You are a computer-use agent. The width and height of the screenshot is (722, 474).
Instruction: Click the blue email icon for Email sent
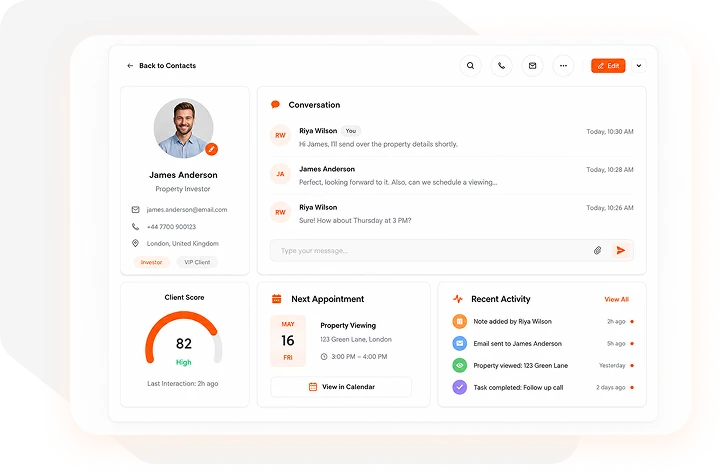459,344
